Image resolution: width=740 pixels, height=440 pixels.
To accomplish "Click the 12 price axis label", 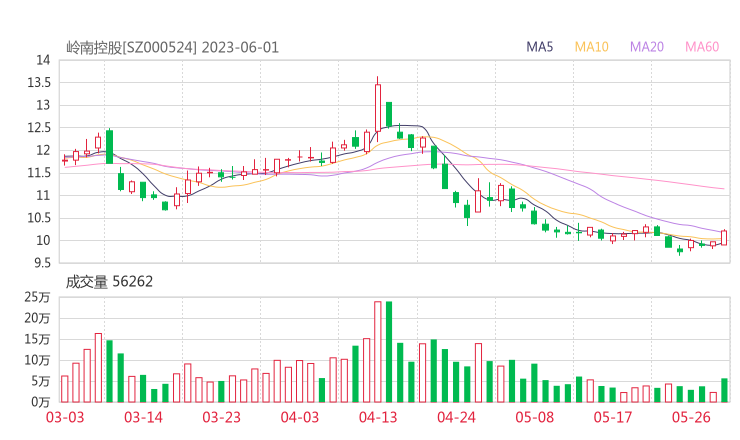I will coord(43,150).
